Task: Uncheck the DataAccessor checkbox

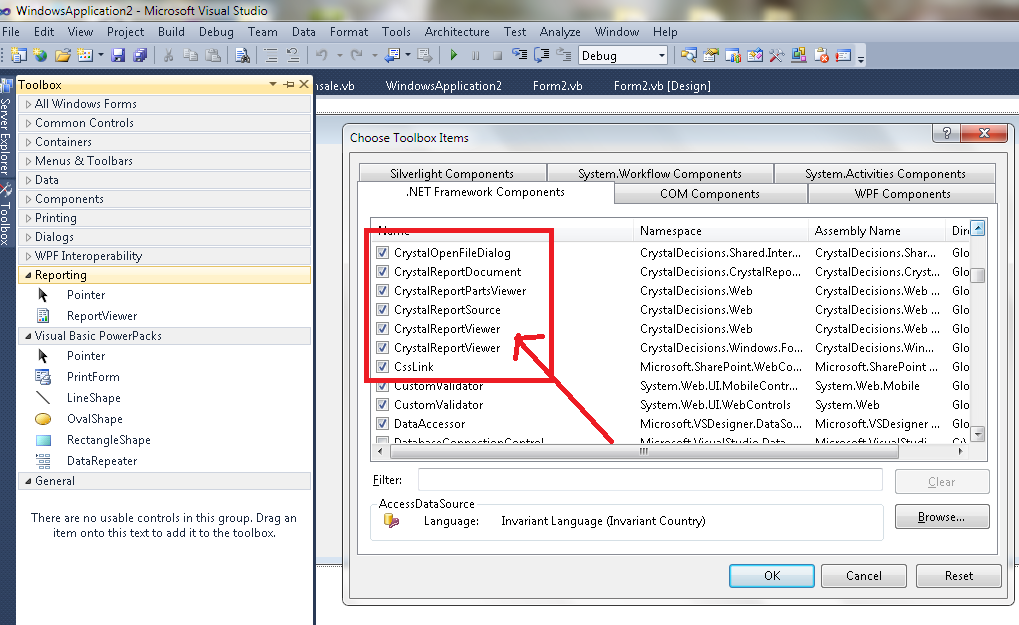Action: 382,424
